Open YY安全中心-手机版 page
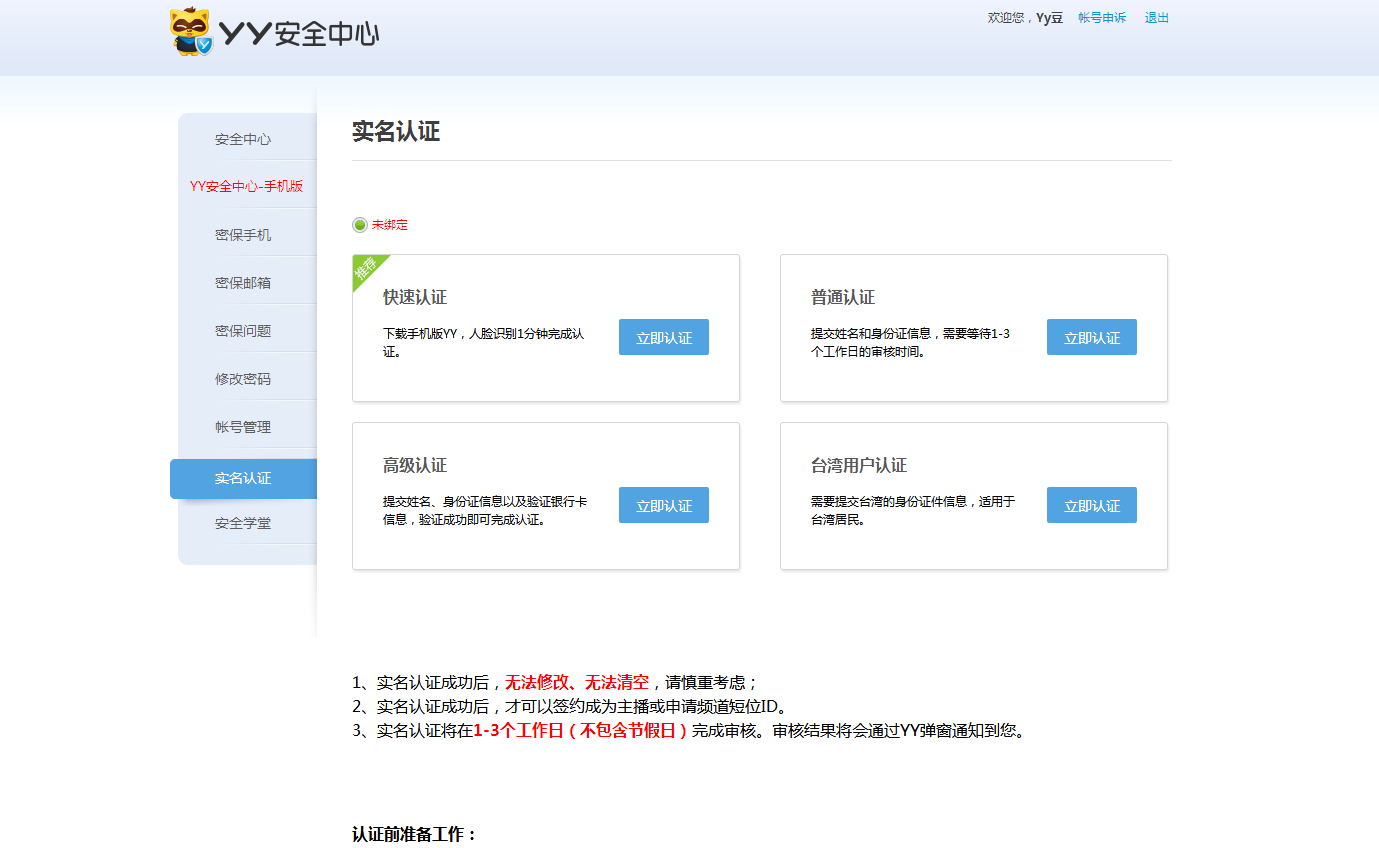This screenshot has width=1379, height=848. (x=245, y=185)
